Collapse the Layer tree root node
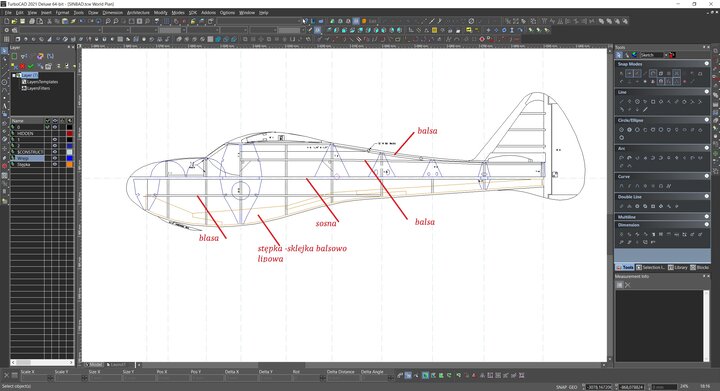Screen dimensions: 720x391 14,75
